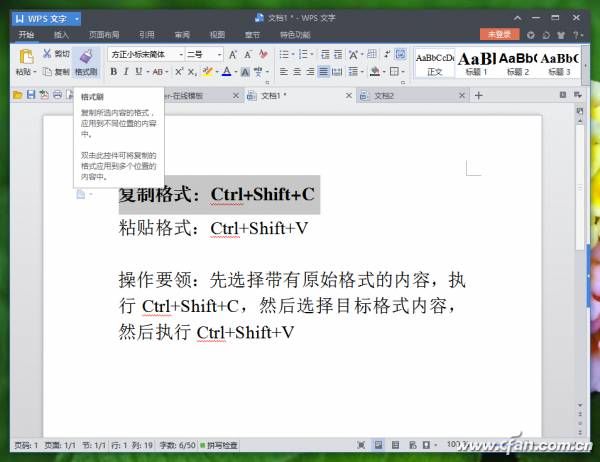Decrease font size with the smaller A icon
Screen dimensions: 600x462
248,55
